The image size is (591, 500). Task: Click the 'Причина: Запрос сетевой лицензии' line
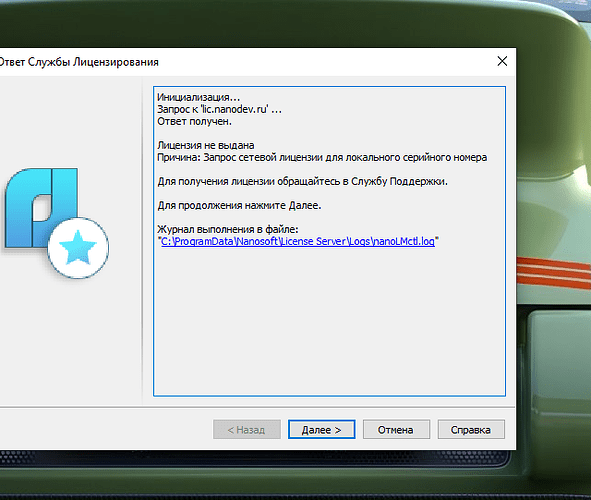pyautogui.click(x=322, y=157)
